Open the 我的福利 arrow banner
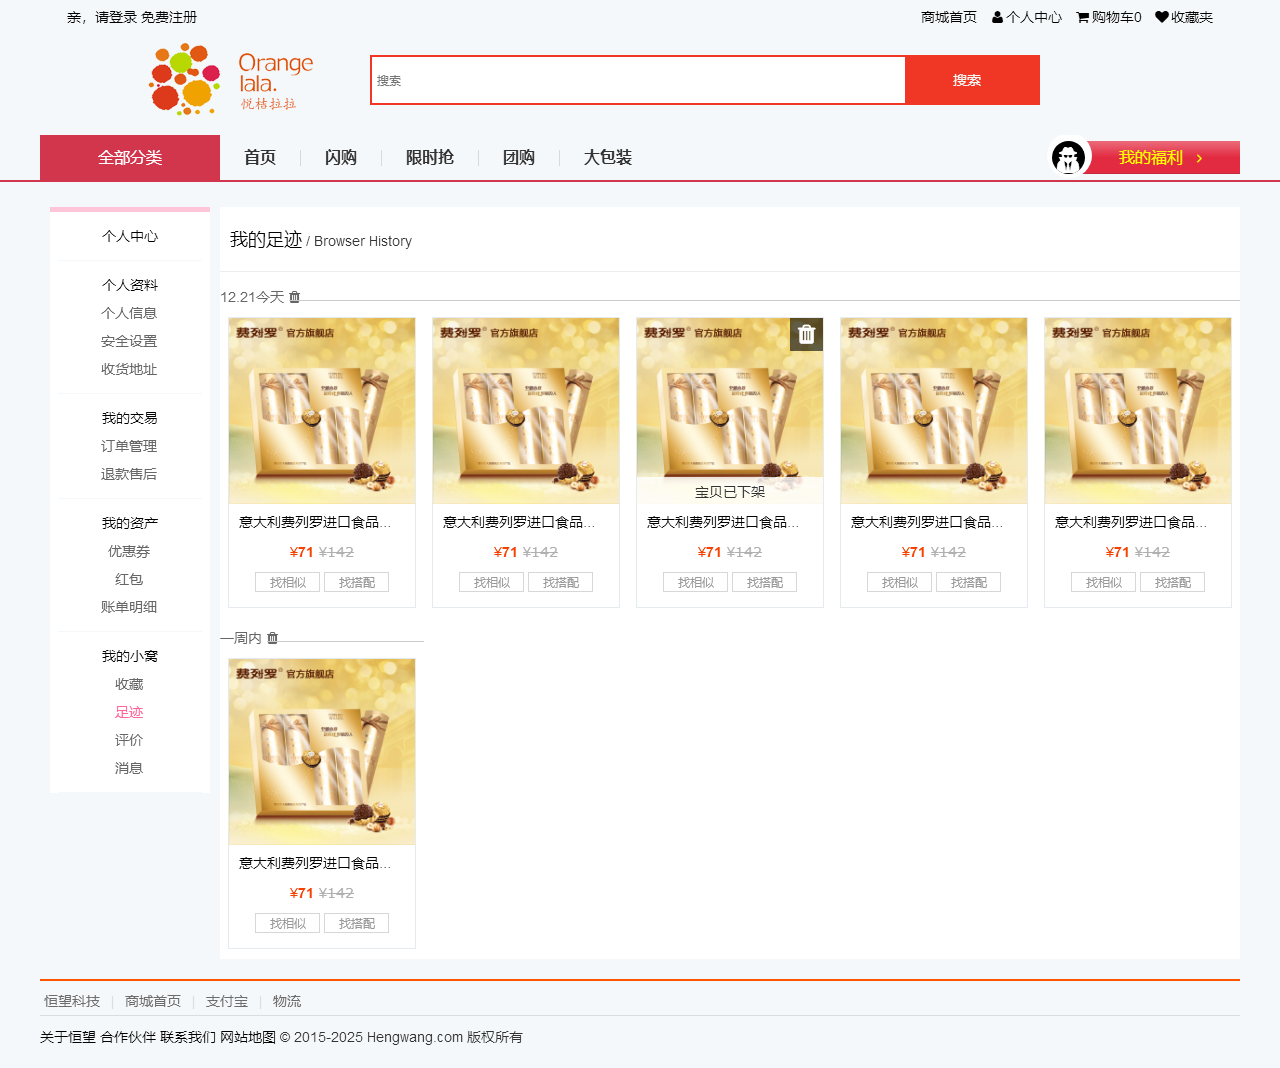 (1163, 158)
